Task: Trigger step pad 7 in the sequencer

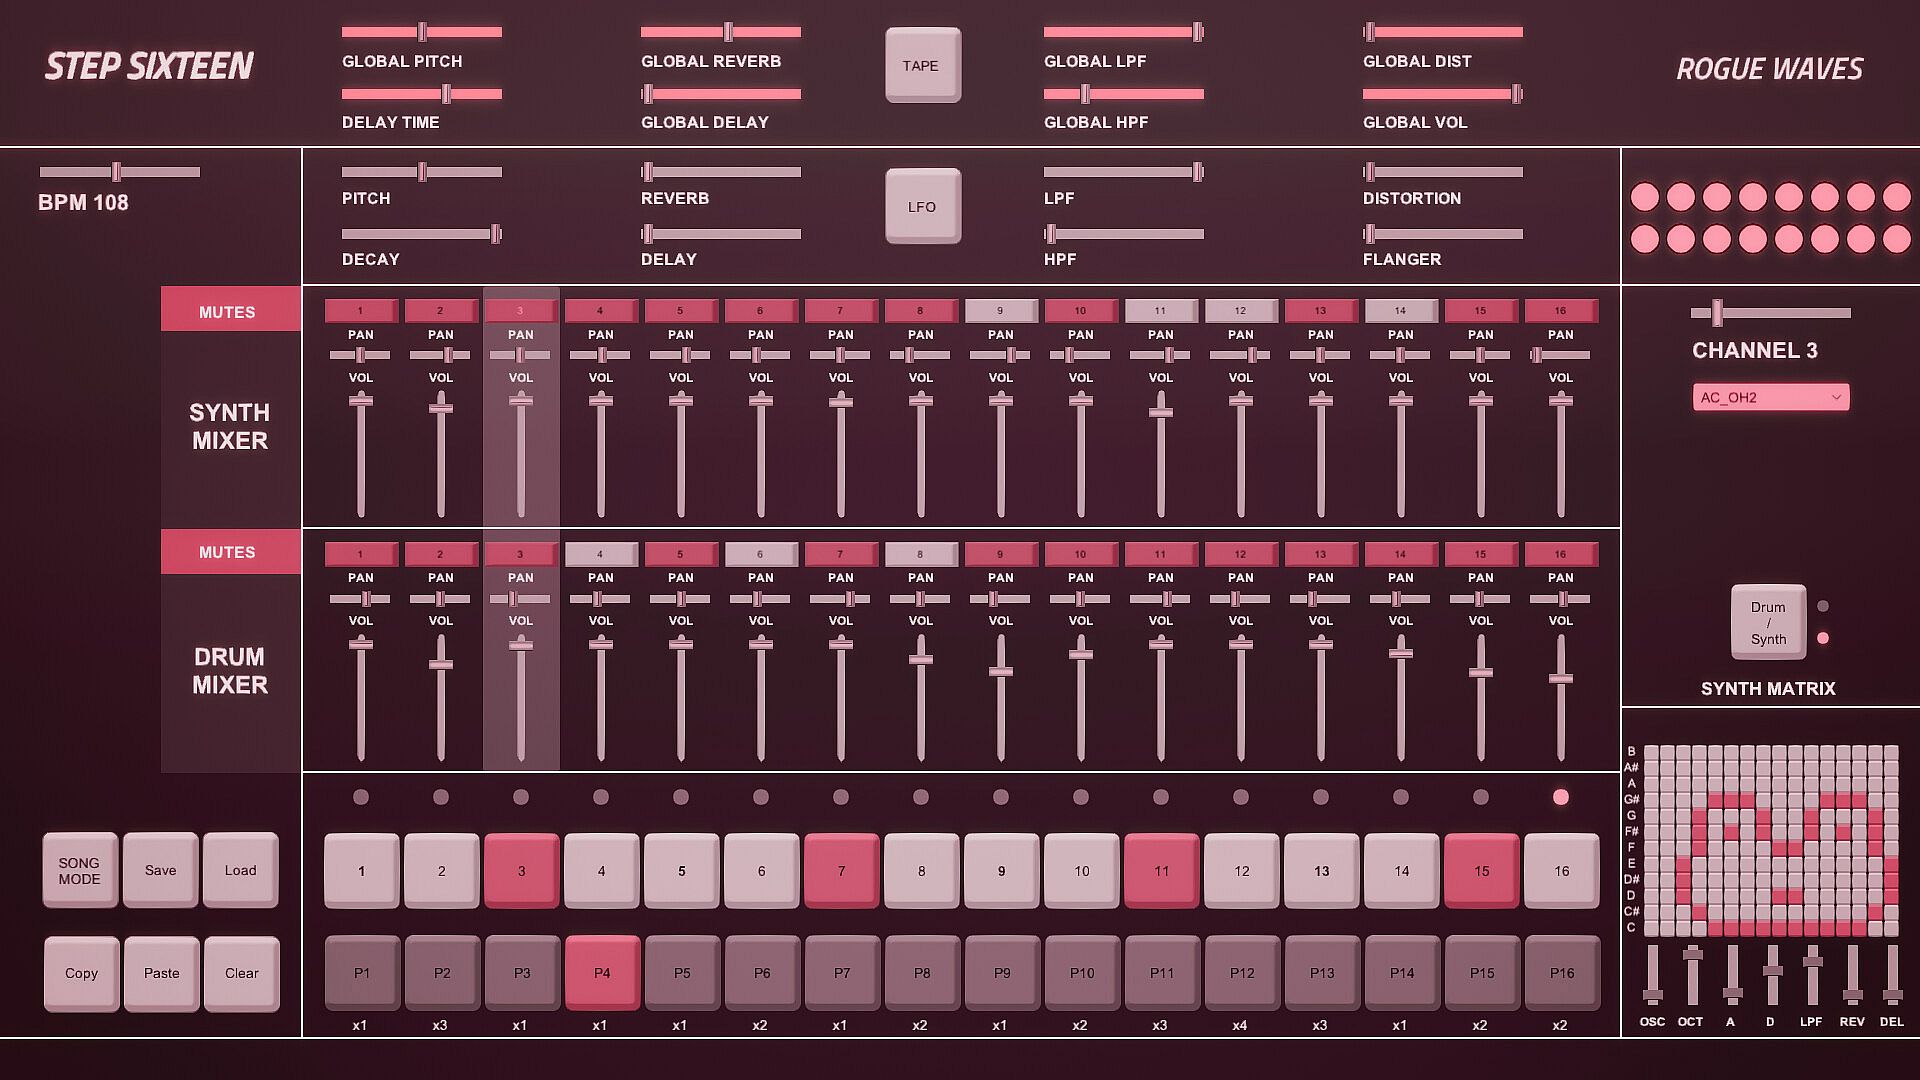Action: (x=841, y=870)
